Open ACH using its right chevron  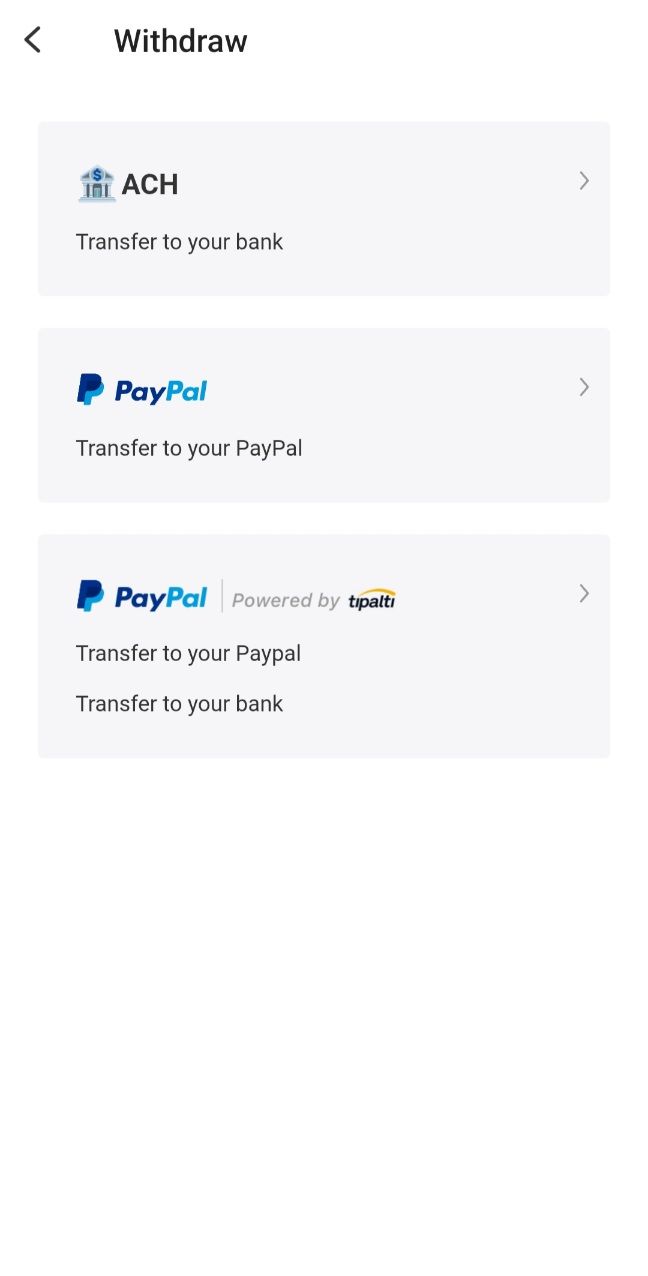pyautogui.click(x=584, y=181)
